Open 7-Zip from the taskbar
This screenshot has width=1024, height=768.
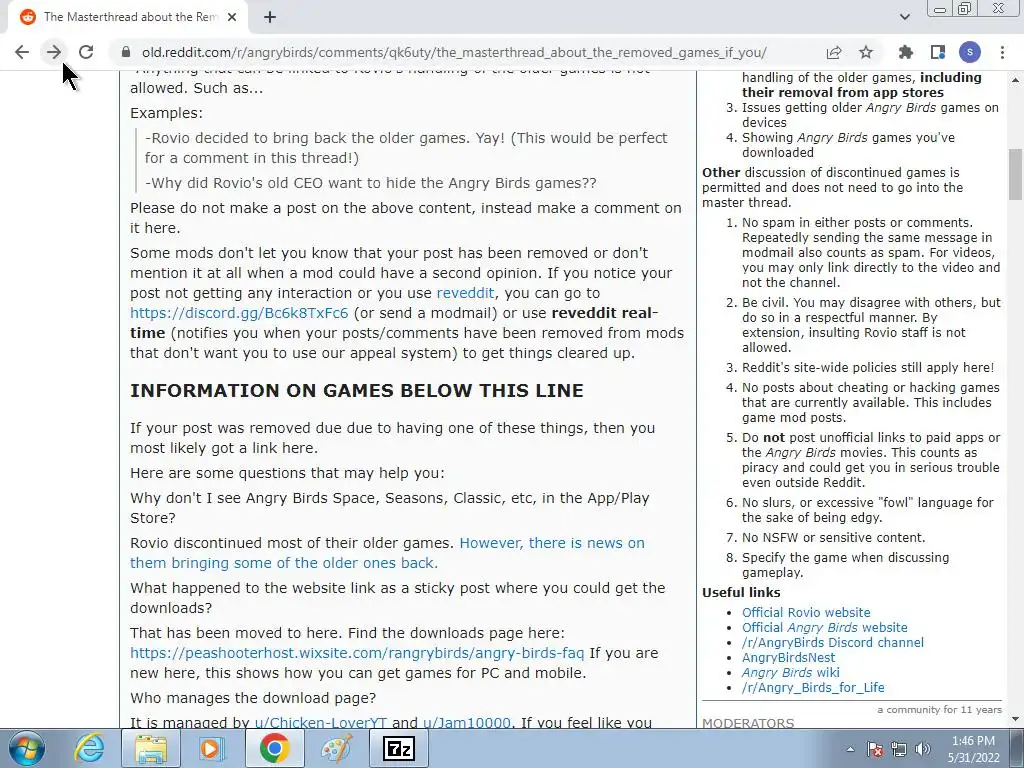coord(398,748)
